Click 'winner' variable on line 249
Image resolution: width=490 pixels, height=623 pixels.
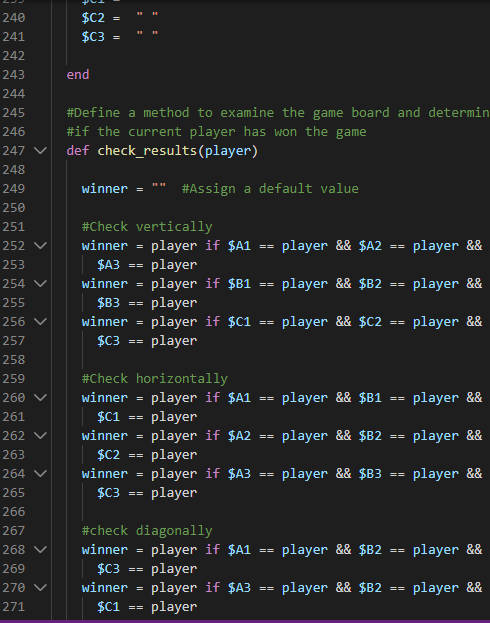105,189
